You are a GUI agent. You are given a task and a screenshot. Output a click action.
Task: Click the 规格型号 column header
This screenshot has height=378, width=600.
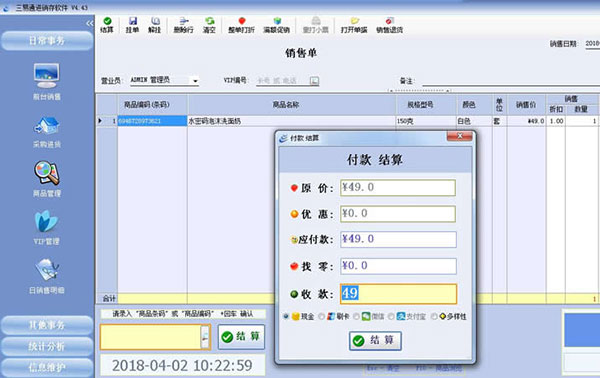[426, 105]
